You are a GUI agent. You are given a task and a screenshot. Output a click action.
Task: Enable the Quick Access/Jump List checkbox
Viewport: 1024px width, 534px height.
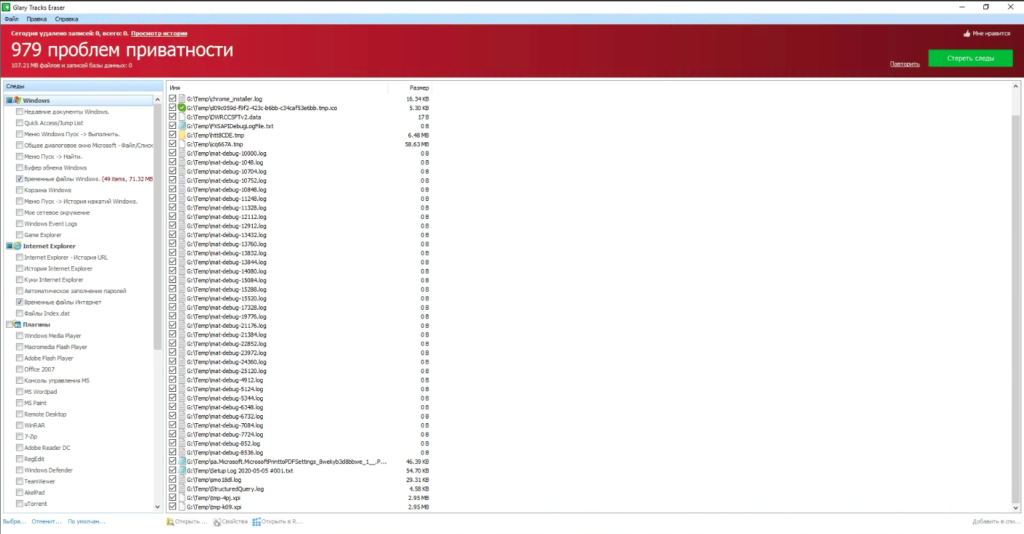(x=20, y=123)
